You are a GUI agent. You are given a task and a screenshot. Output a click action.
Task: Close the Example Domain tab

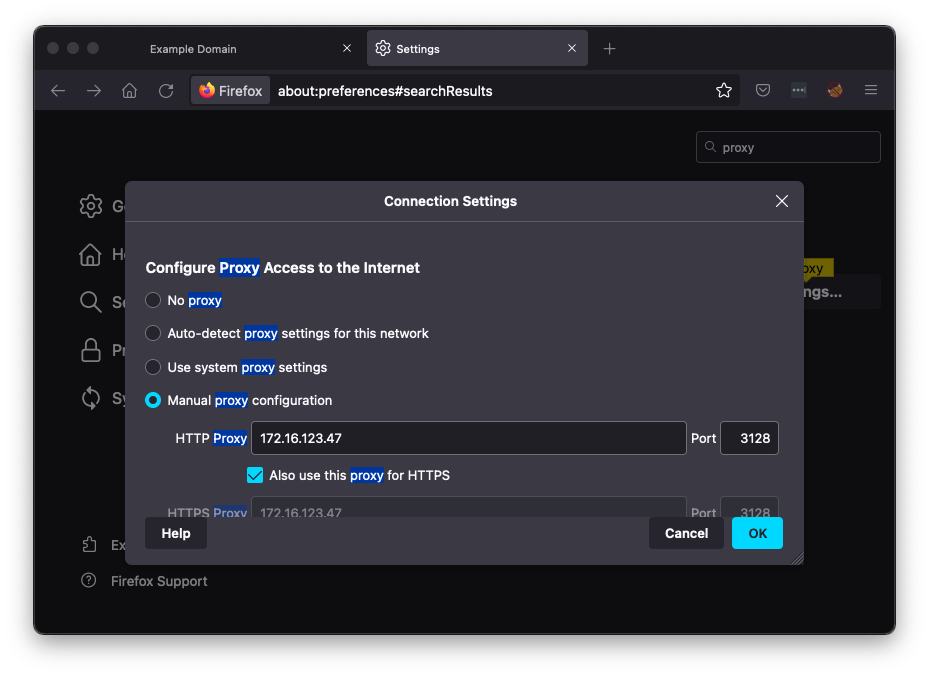[x=347, y=49]
